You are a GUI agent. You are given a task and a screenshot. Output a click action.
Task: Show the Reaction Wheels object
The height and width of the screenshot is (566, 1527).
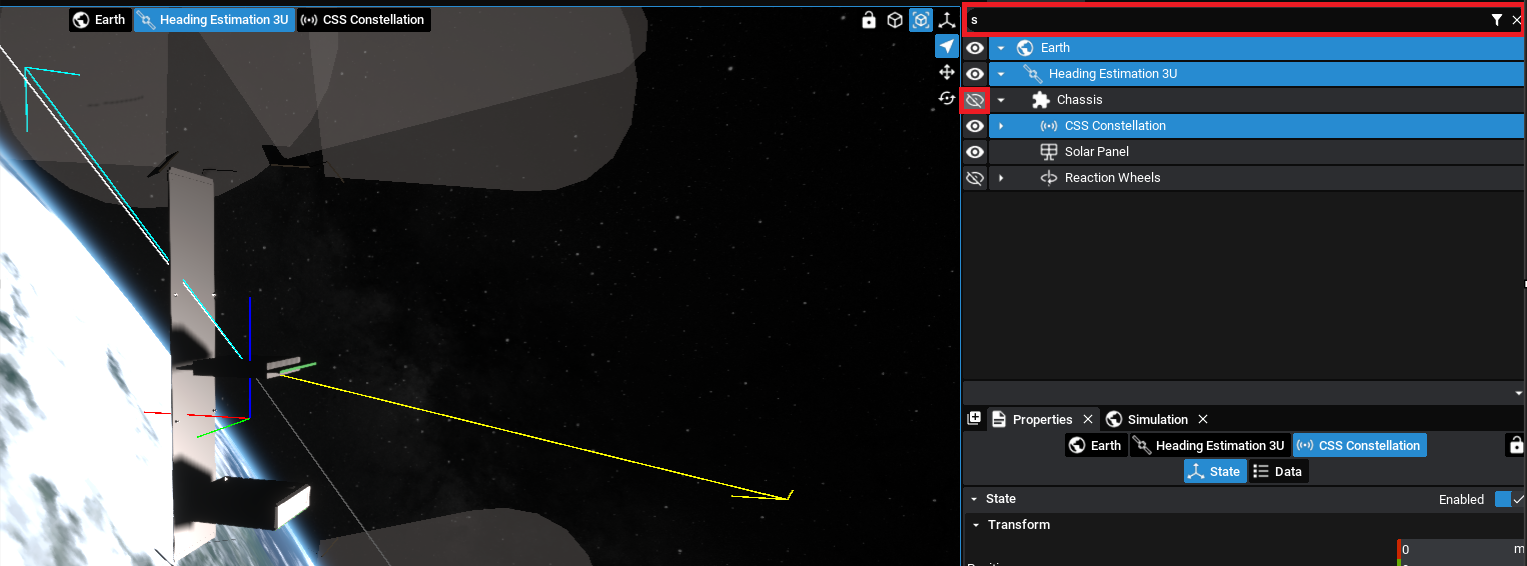point(975,178)
